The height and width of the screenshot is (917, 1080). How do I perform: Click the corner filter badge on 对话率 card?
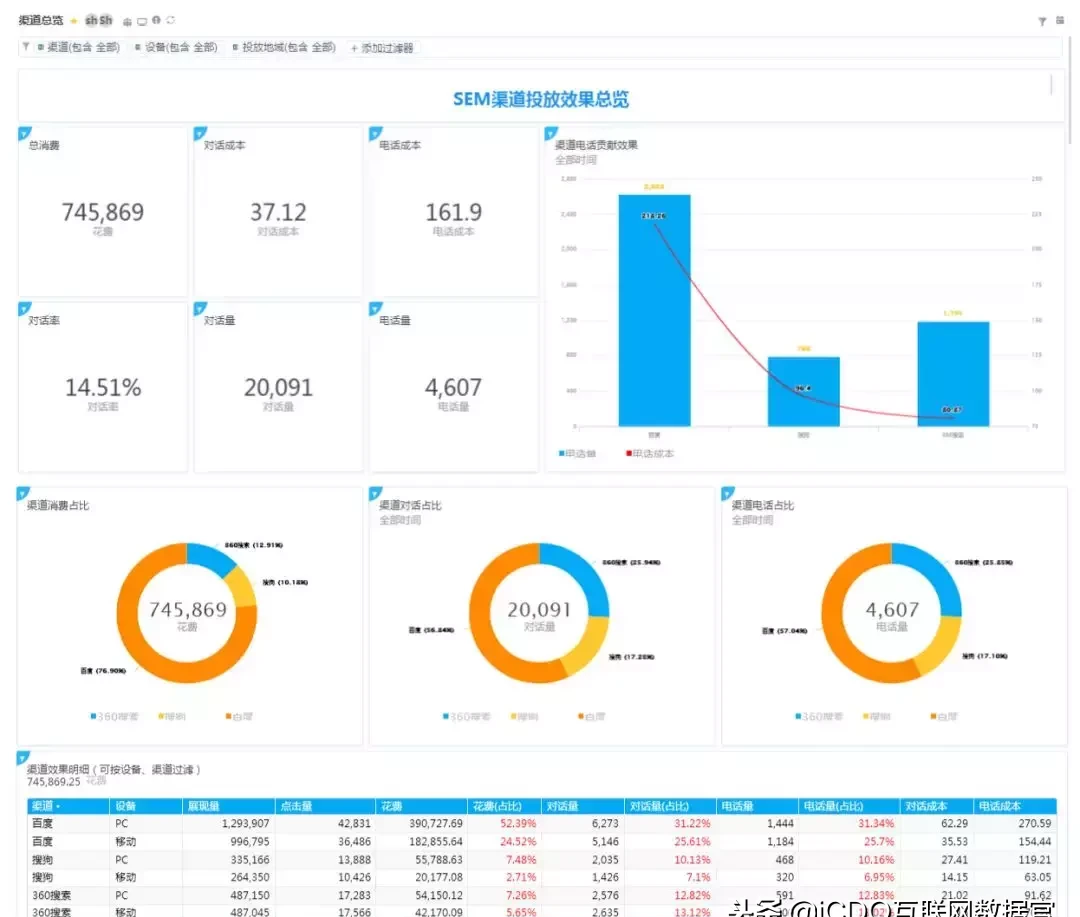(25, 309)
